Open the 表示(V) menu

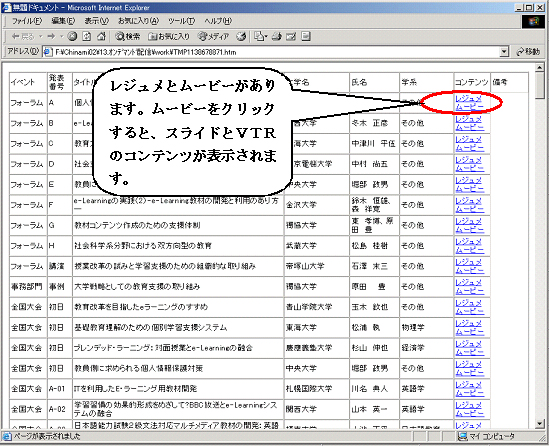(96, 21)
